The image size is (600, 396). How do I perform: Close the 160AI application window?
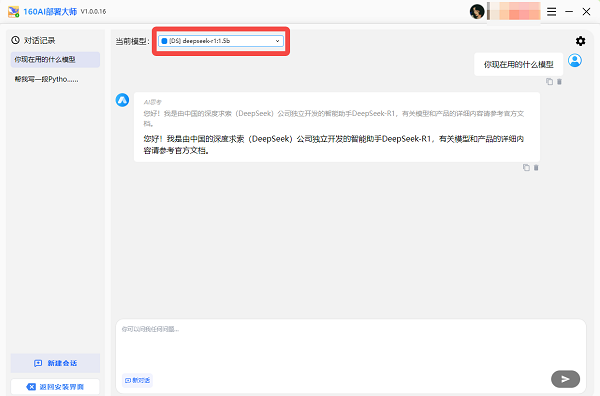point(586,12)
